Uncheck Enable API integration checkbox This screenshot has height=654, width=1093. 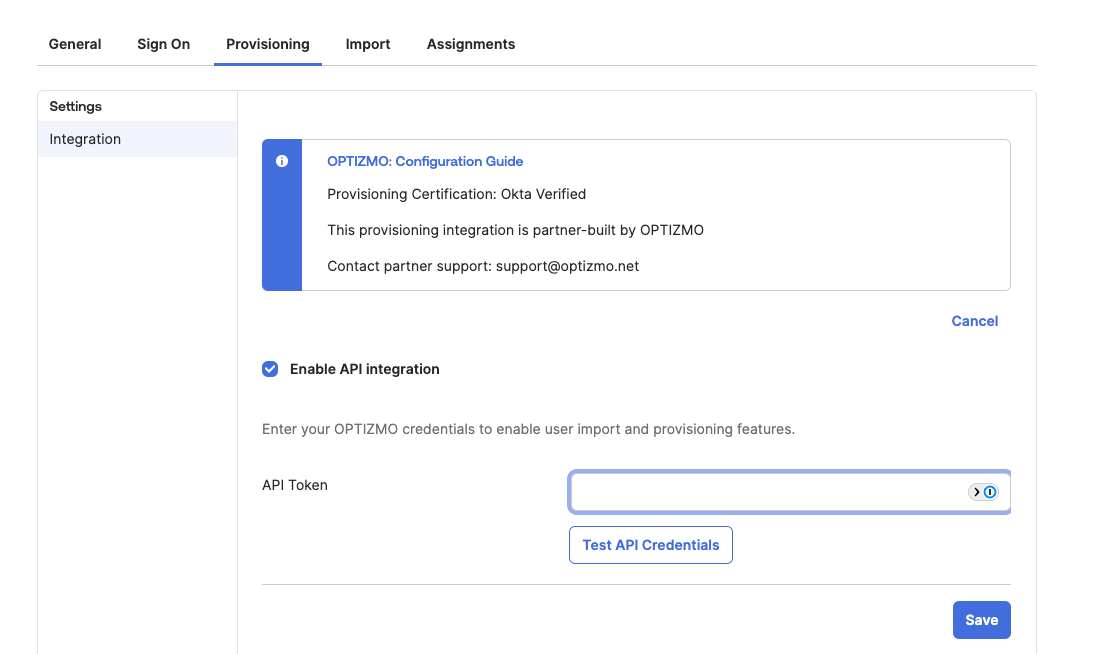270,369
